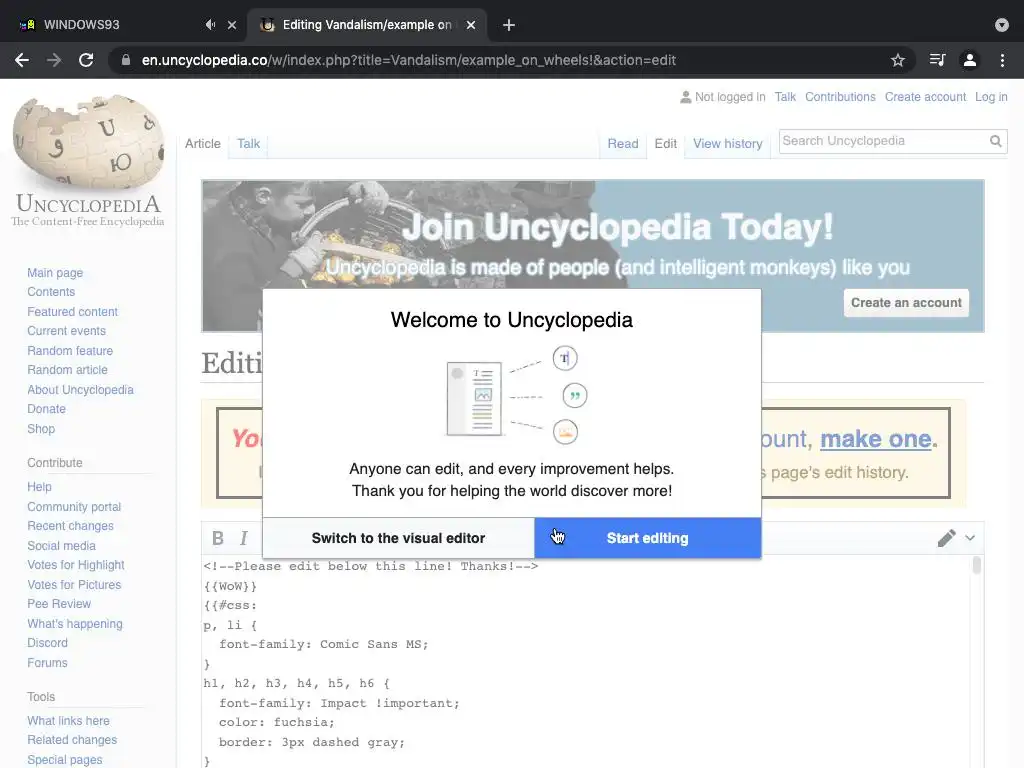This screenshot has width=1024, height=768.
Task: Open About Uncyclopedia
Action: [x=80, y=390]
